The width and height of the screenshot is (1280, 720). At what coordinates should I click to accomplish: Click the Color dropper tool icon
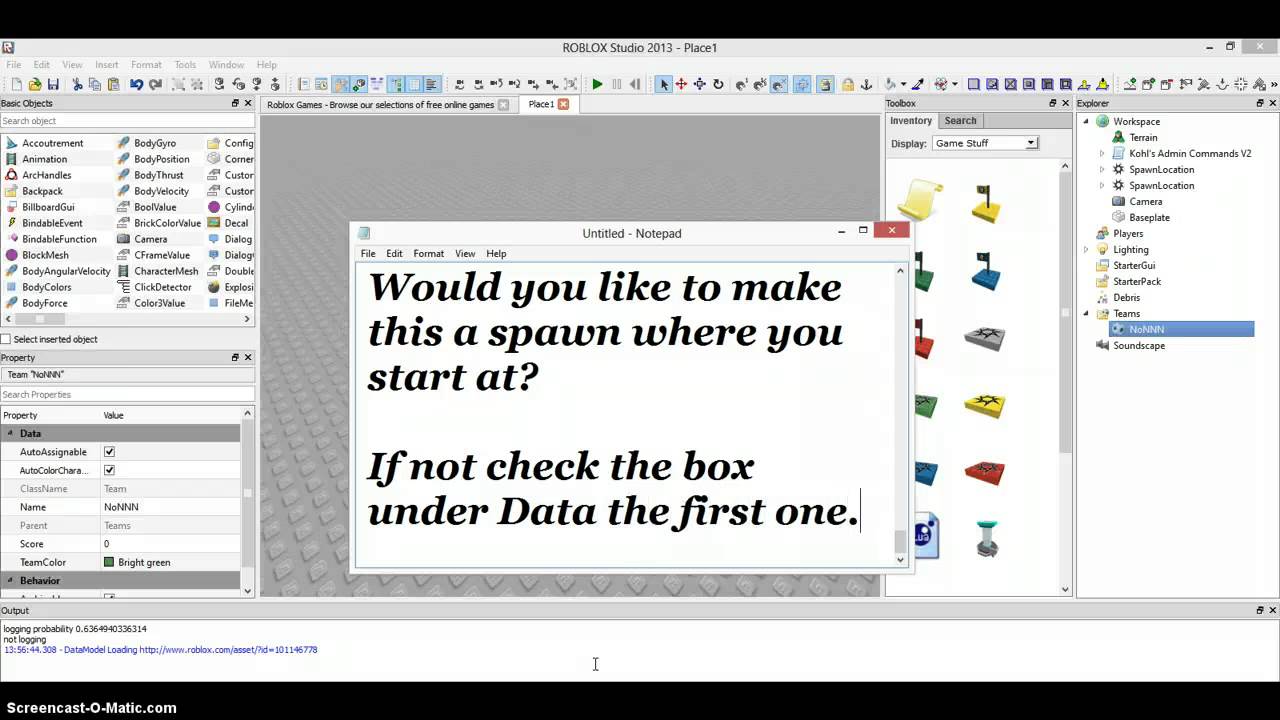click(918, 84)
